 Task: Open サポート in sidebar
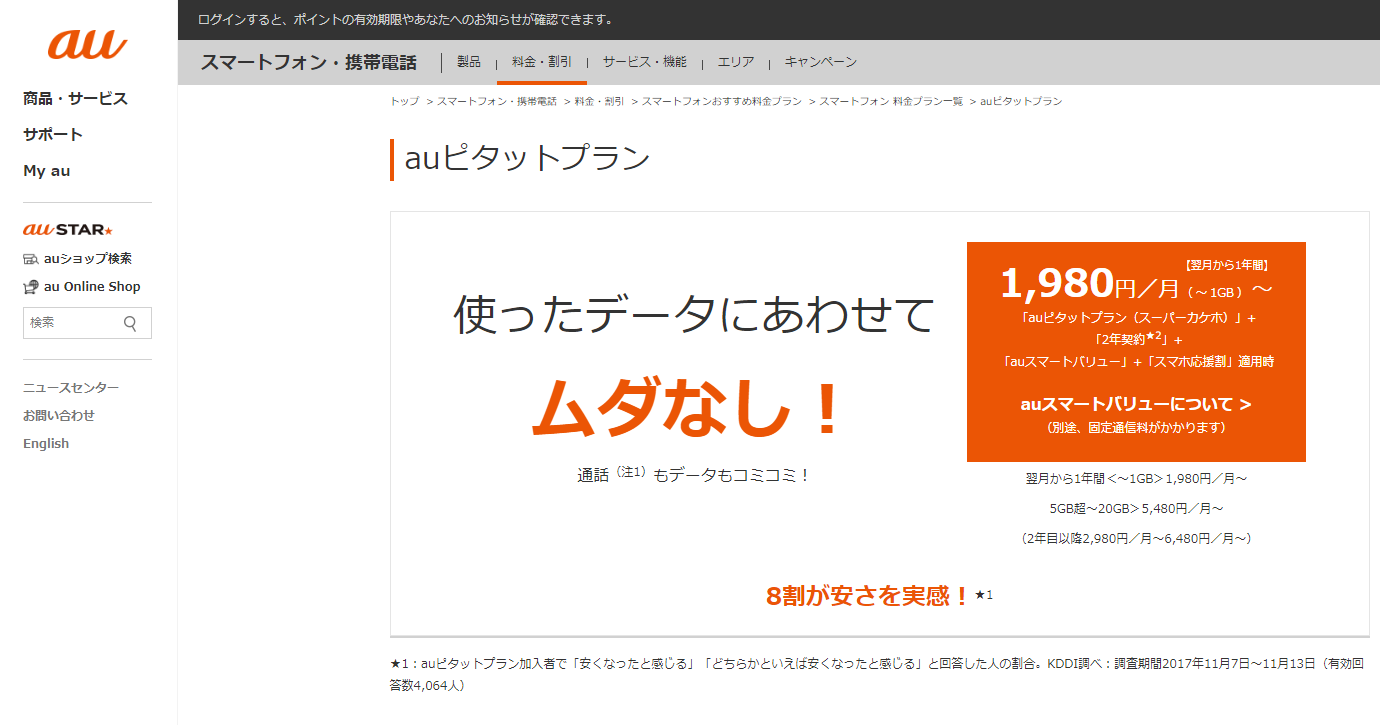(x=53, y=135)
